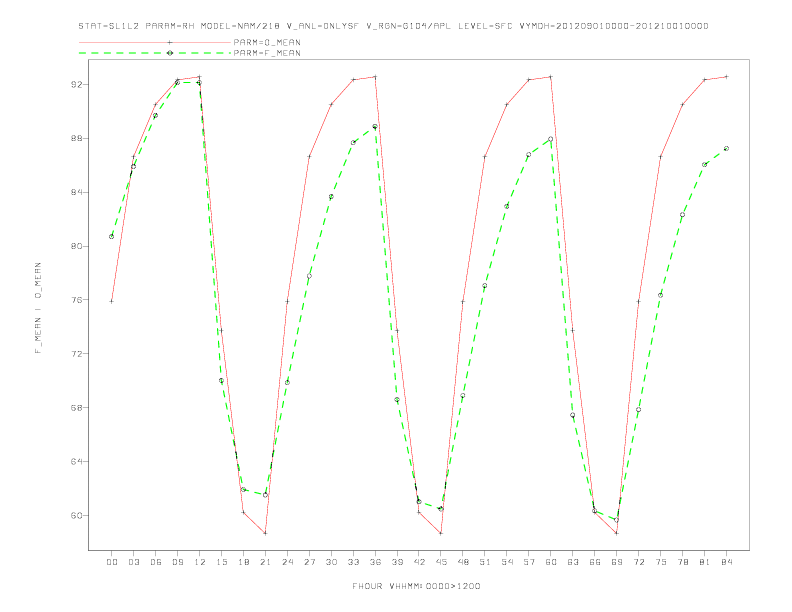Select the PARM=F_MEAN legend label
Screen dimensions: 792x612
pyautogui.click(x=267, y=53)
